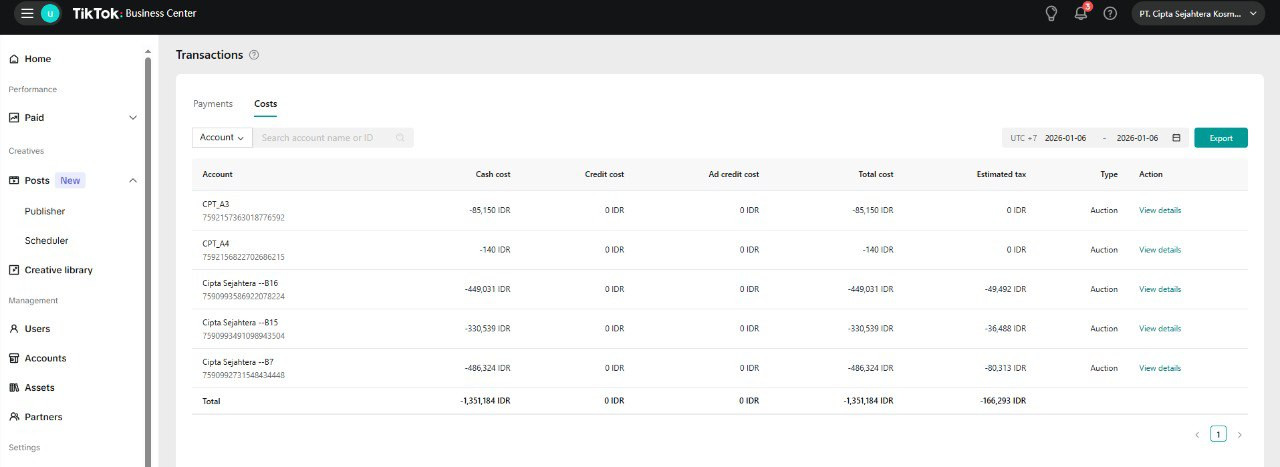Open the hamburger menu icon

point(27,13)
